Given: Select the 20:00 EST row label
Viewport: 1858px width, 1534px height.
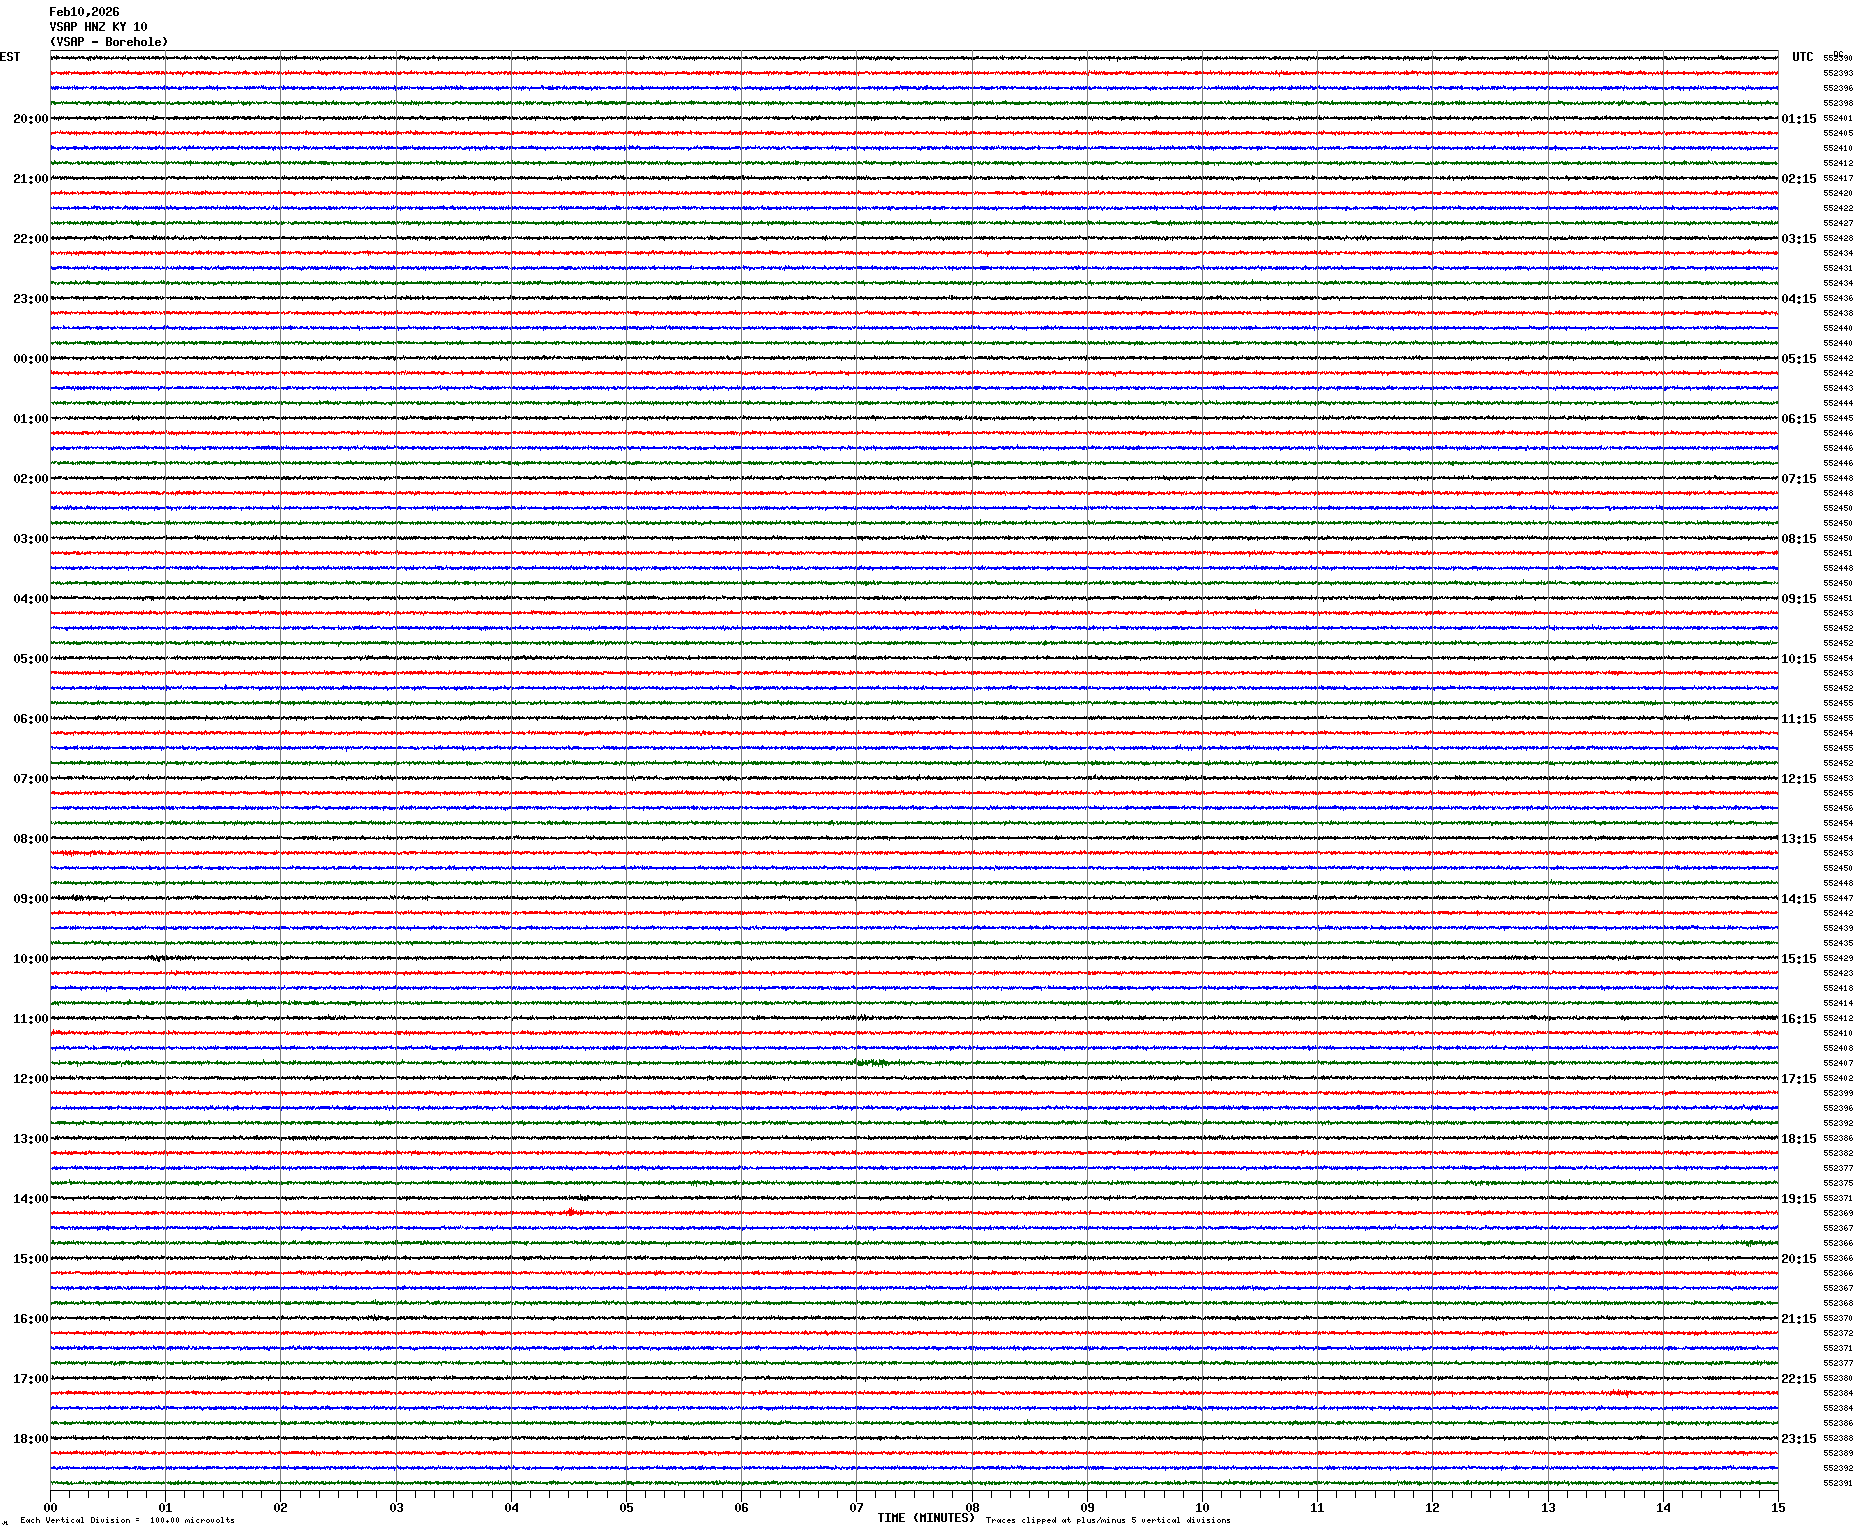Looking at the screenshot, I should click(30, 119).
